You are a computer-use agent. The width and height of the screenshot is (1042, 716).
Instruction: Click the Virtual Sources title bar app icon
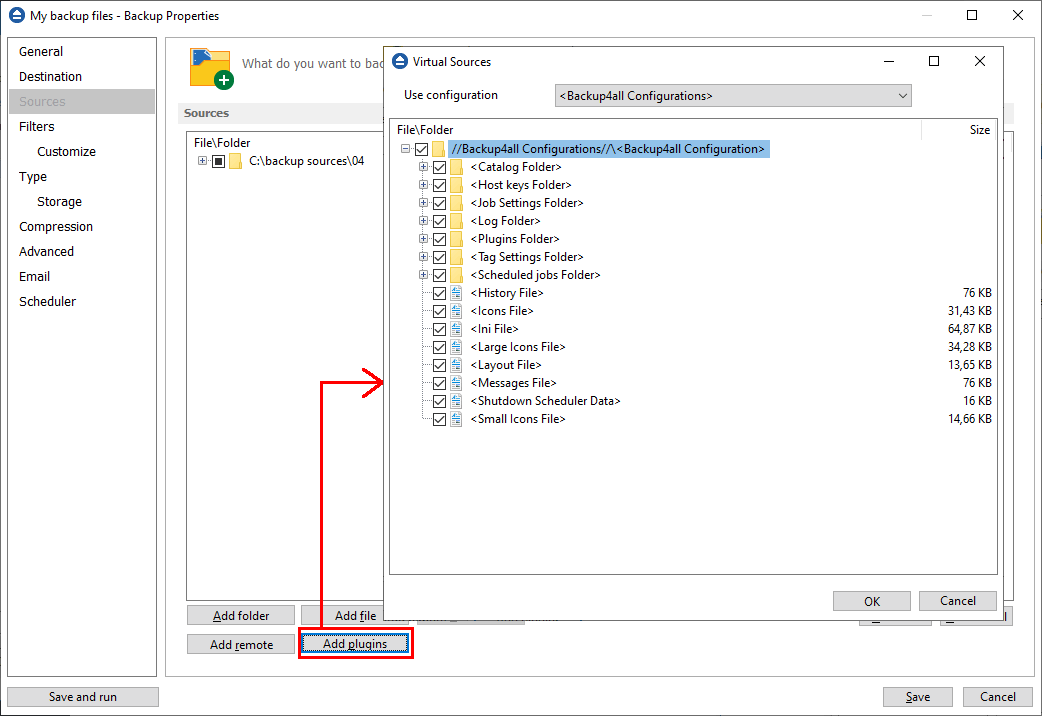399,61
